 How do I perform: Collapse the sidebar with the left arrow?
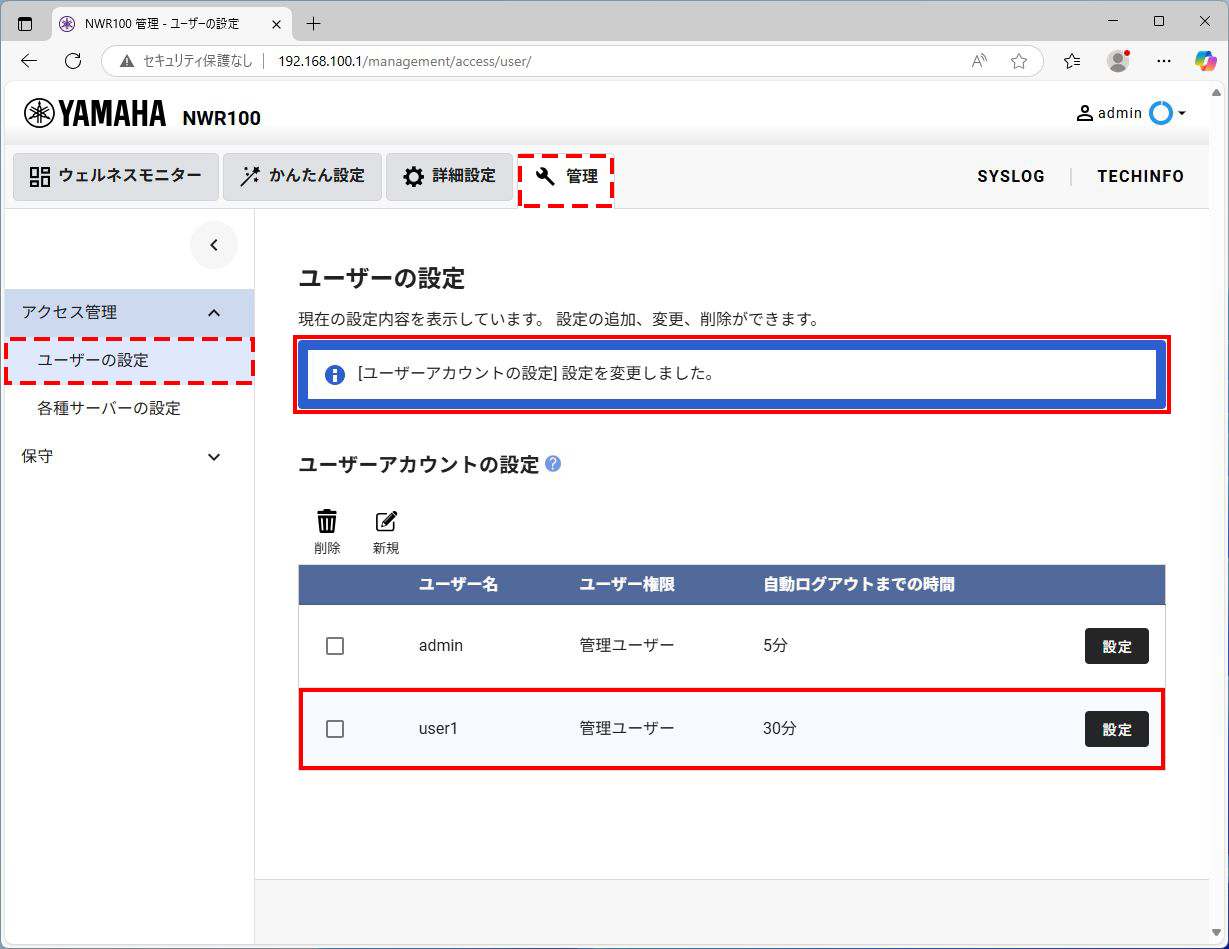213,244
